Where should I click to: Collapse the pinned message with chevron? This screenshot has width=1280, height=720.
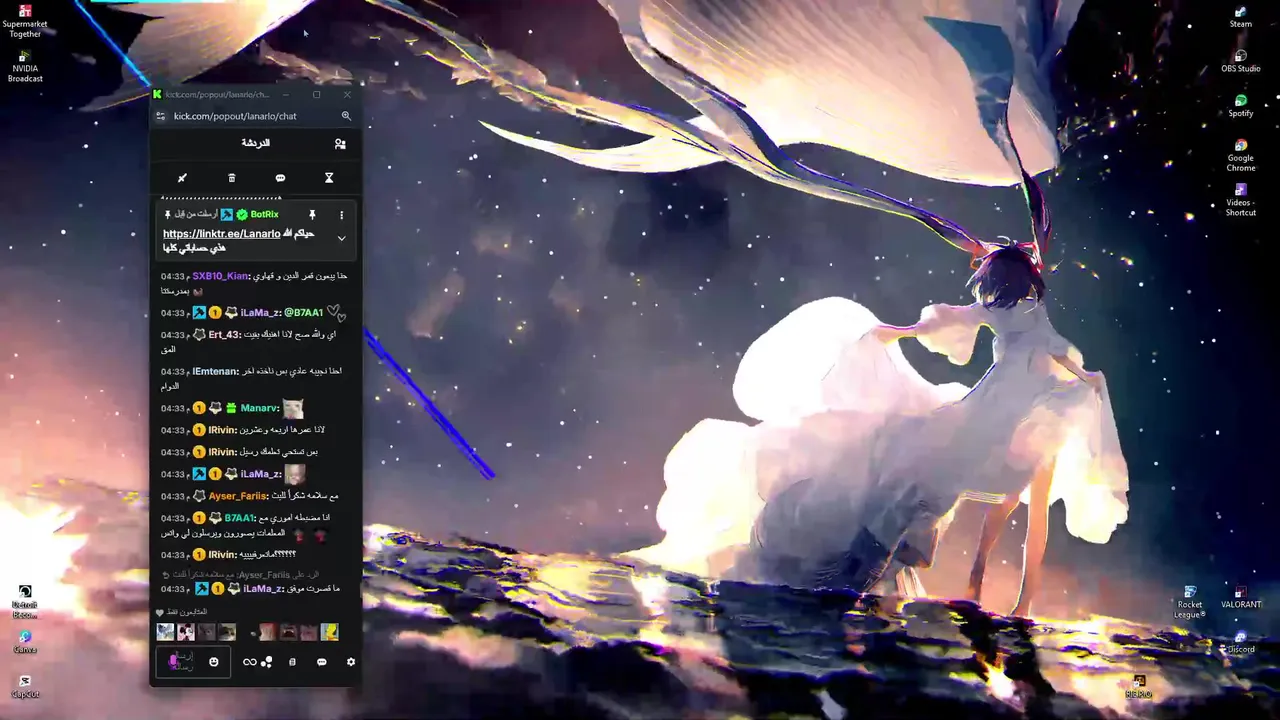(x=341, y=239)
